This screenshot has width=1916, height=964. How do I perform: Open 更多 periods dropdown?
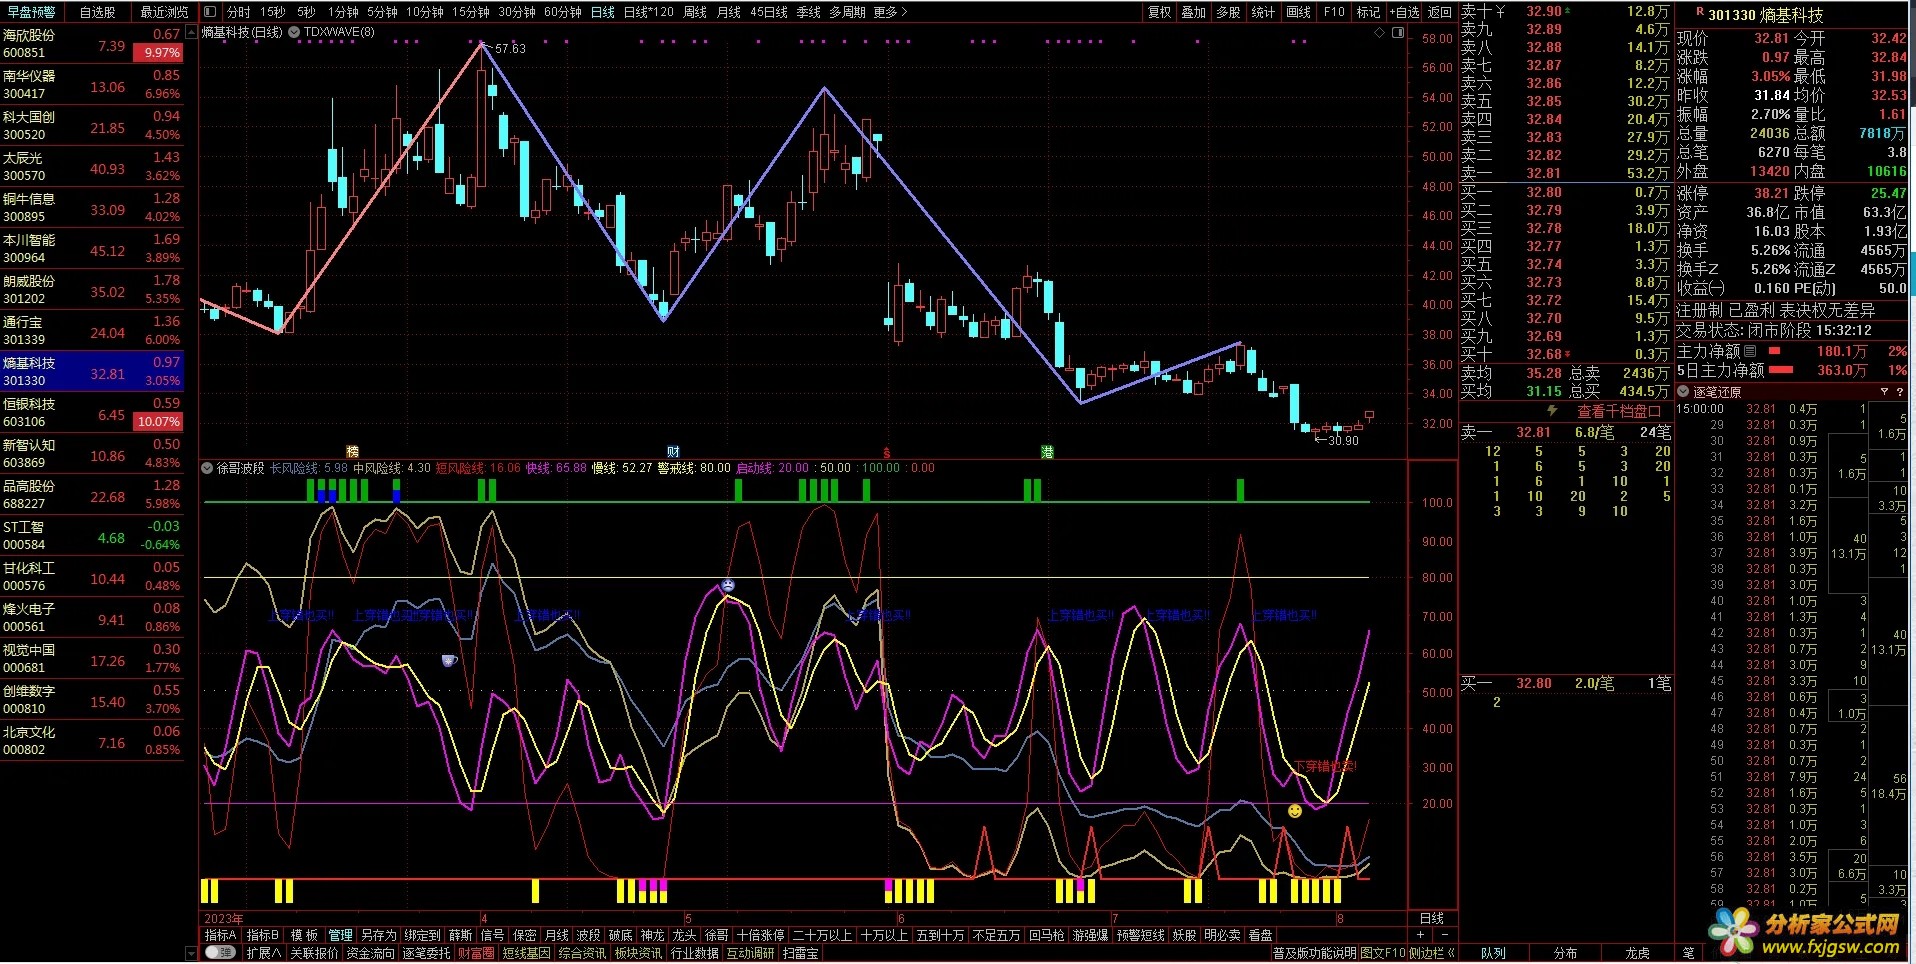890,12
